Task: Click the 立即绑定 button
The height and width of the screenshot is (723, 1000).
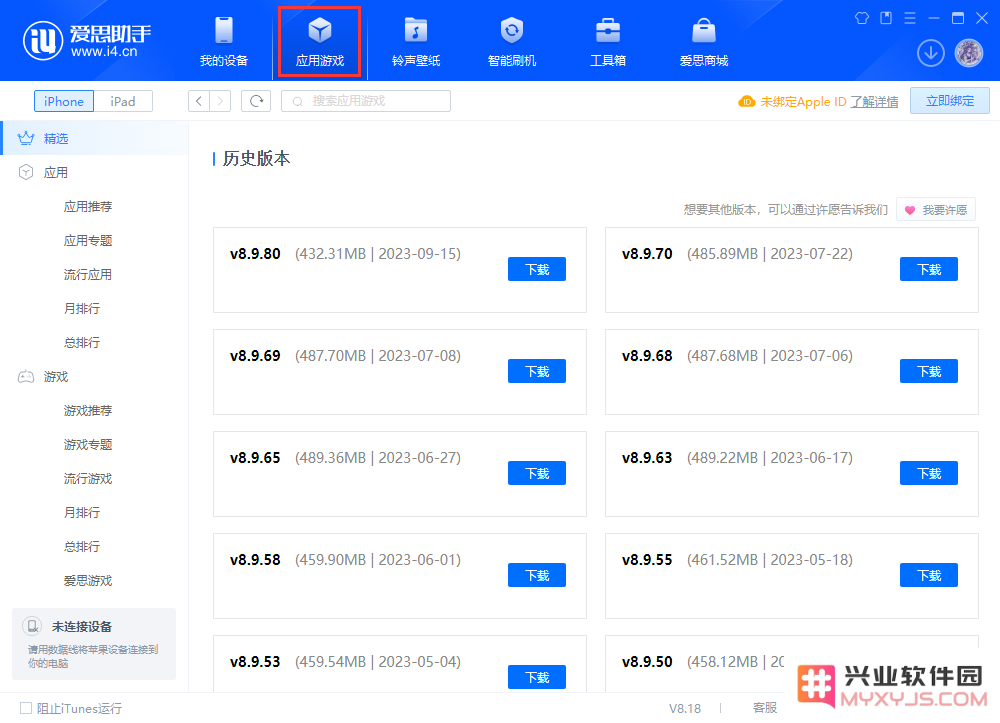Action: coord(950,101)
